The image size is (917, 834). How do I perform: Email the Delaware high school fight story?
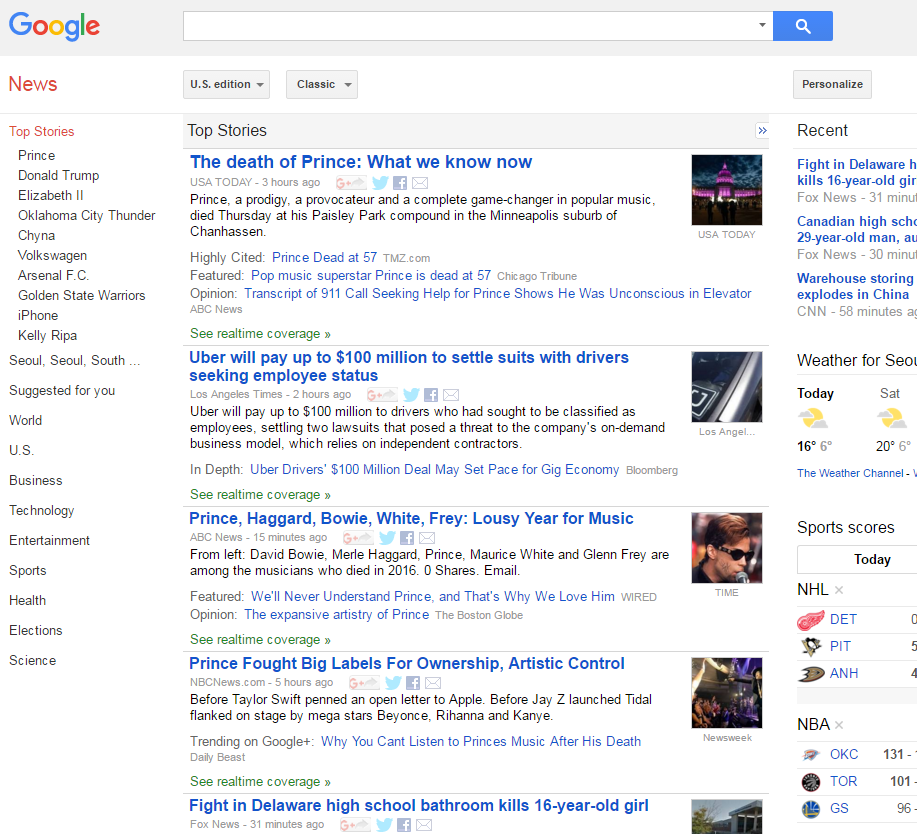click(x=424, y=825)
